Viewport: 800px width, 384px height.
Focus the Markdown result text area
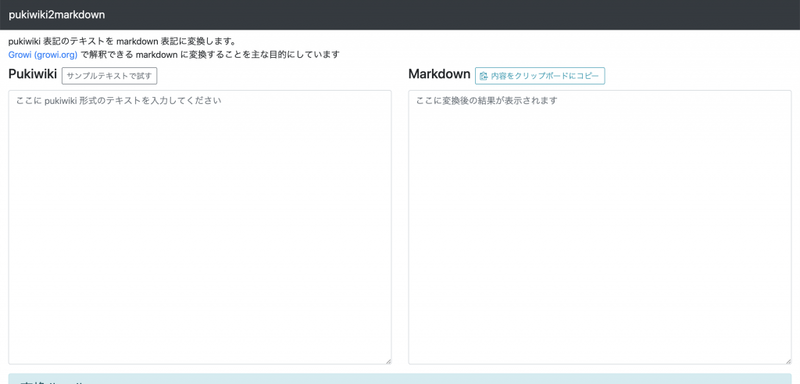[600, 227]
